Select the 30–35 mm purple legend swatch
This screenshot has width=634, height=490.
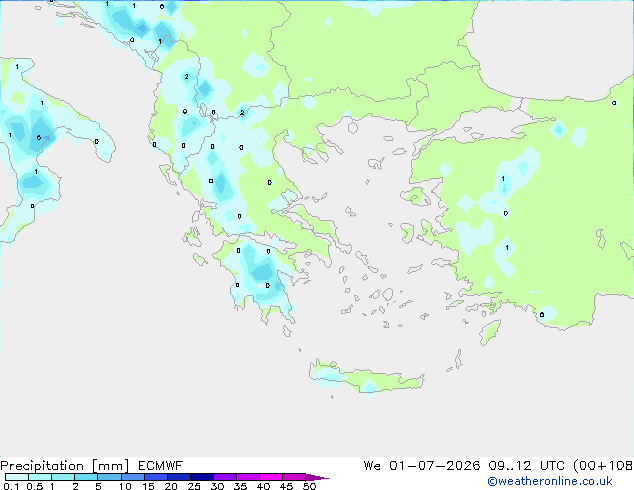[x=224, y=477]
